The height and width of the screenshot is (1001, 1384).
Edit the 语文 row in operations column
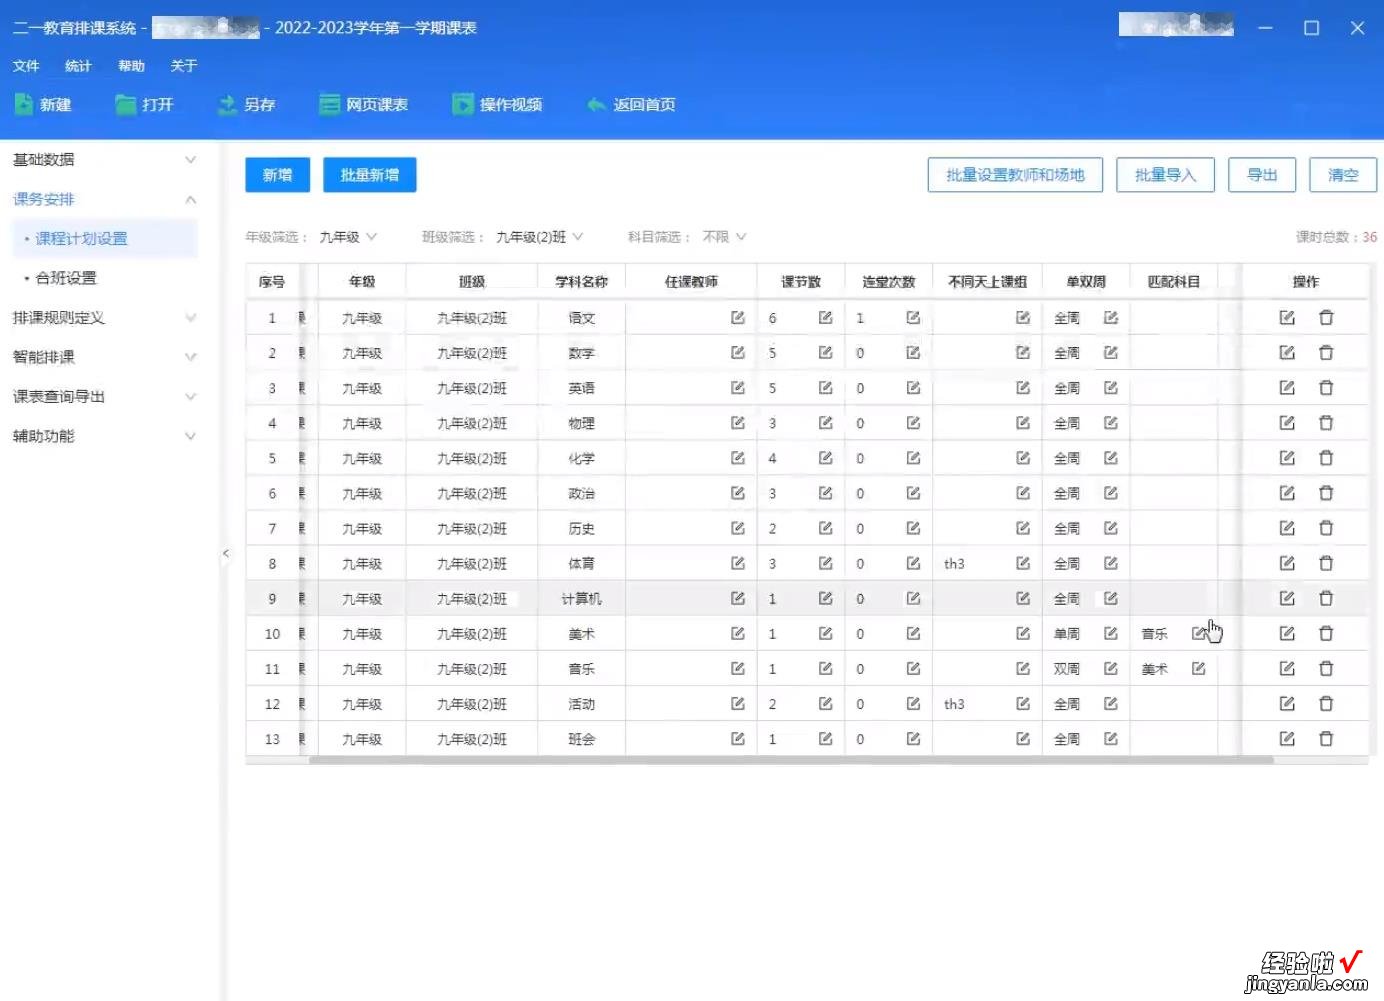[x=1287, y=318]
